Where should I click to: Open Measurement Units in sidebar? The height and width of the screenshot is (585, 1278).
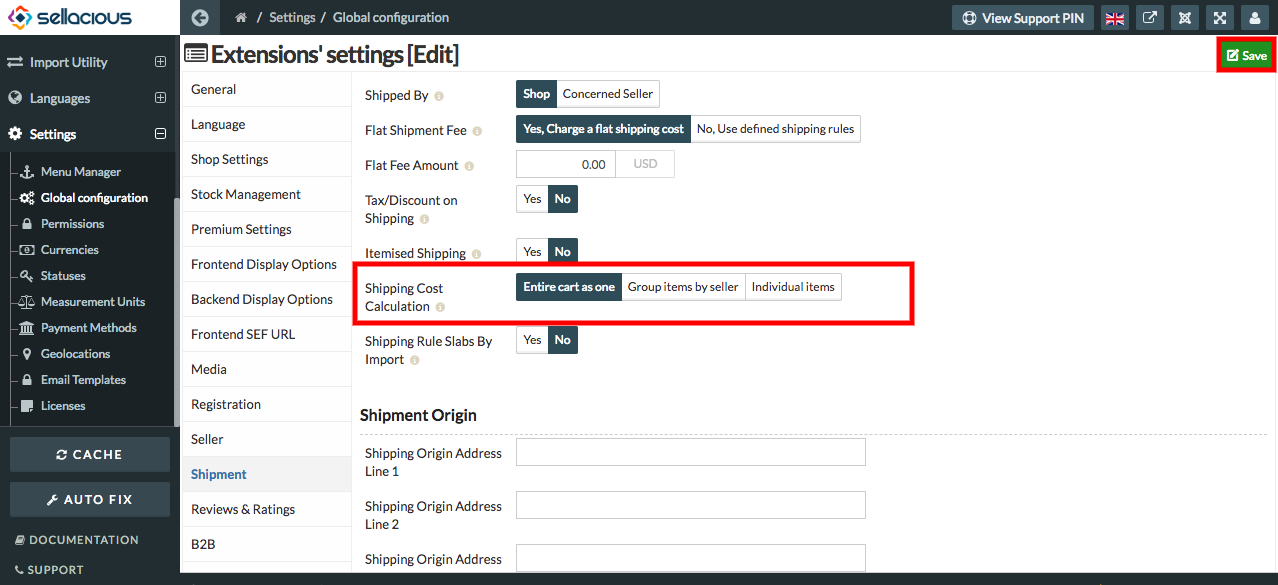pyautogui.click(x=93, y=302)
